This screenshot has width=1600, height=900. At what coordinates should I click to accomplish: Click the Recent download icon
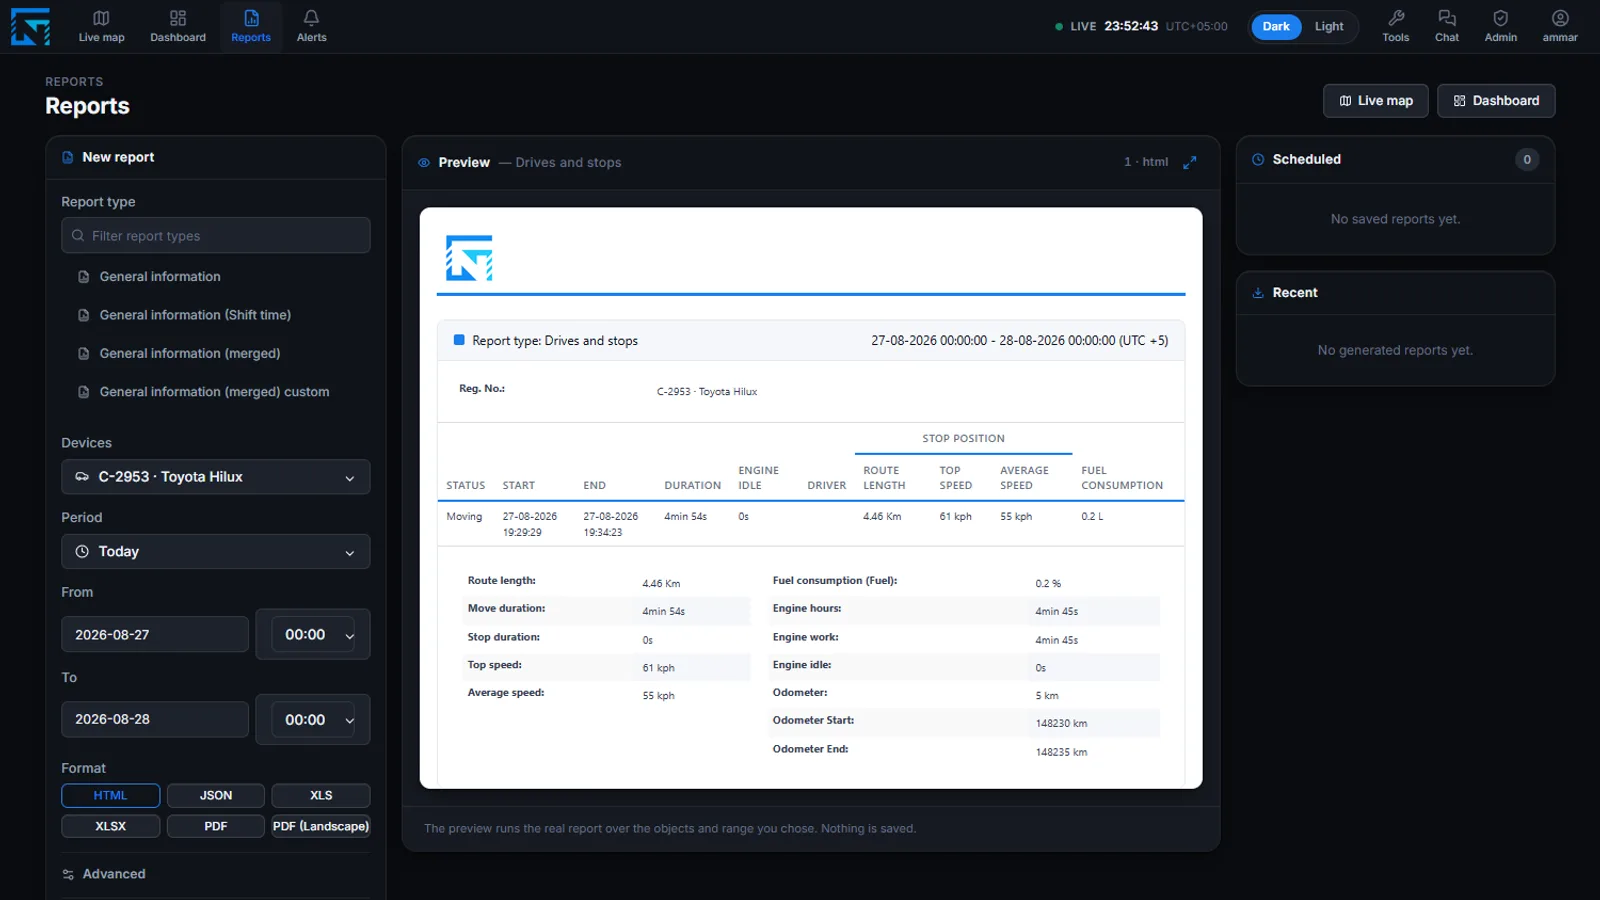coord(1258,293)
